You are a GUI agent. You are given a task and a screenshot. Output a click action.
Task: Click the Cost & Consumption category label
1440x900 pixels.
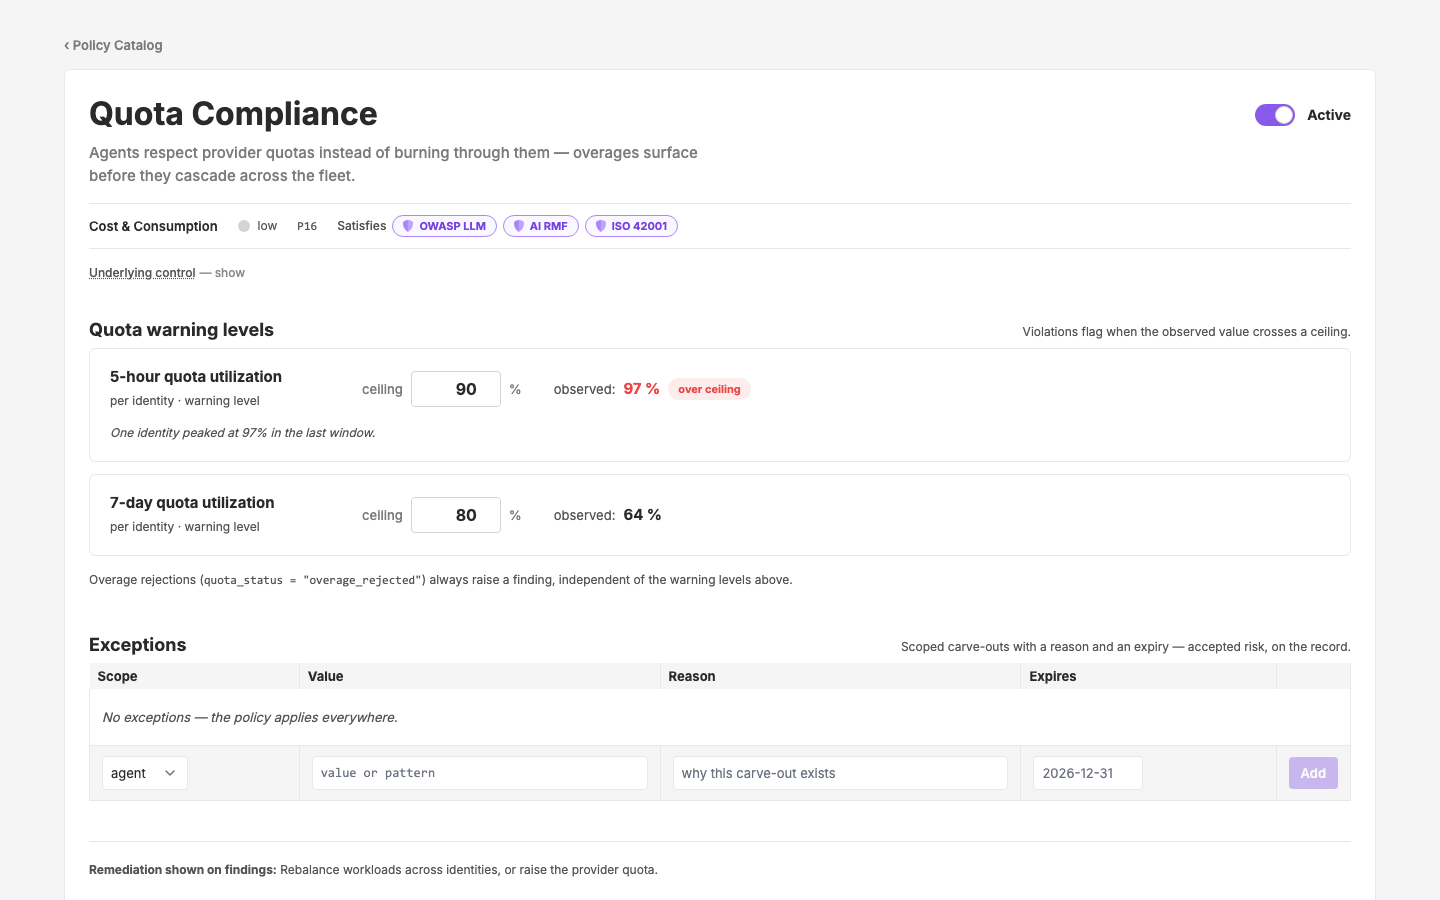(153, 226)
